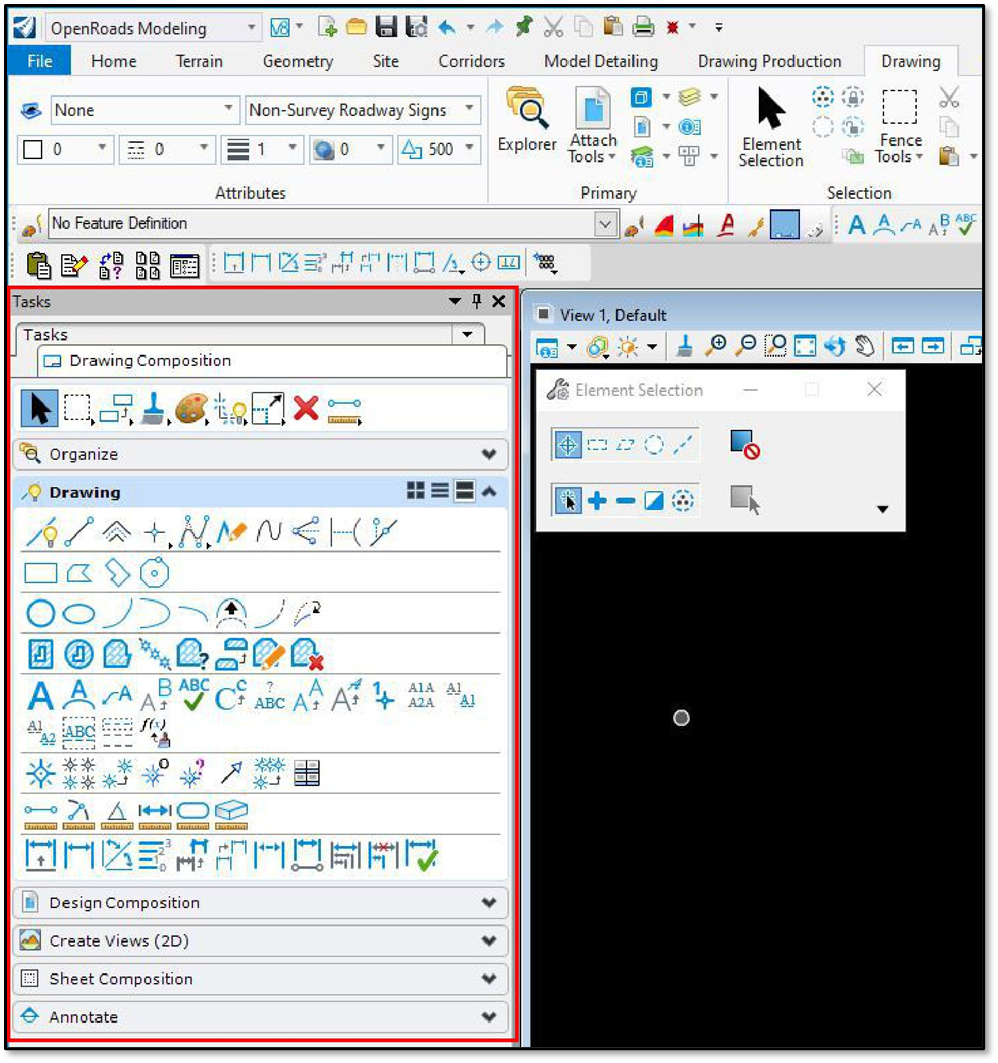Select the Measure Volume box tool
Image resolution: width=998 pixels, height=1063 pixels.
(x=231, y=816)
